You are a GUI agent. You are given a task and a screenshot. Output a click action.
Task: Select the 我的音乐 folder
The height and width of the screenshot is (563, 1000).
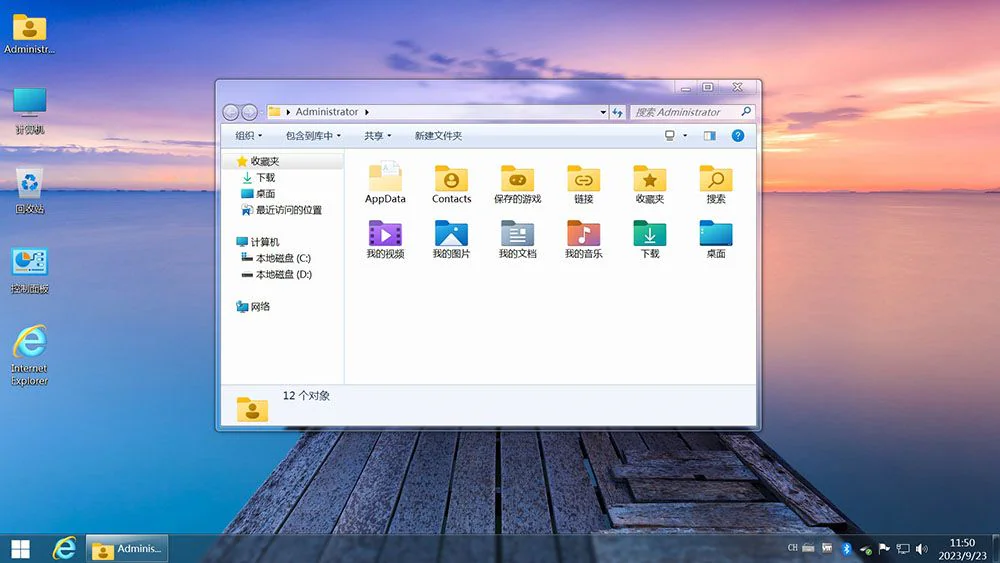(584, 239)
